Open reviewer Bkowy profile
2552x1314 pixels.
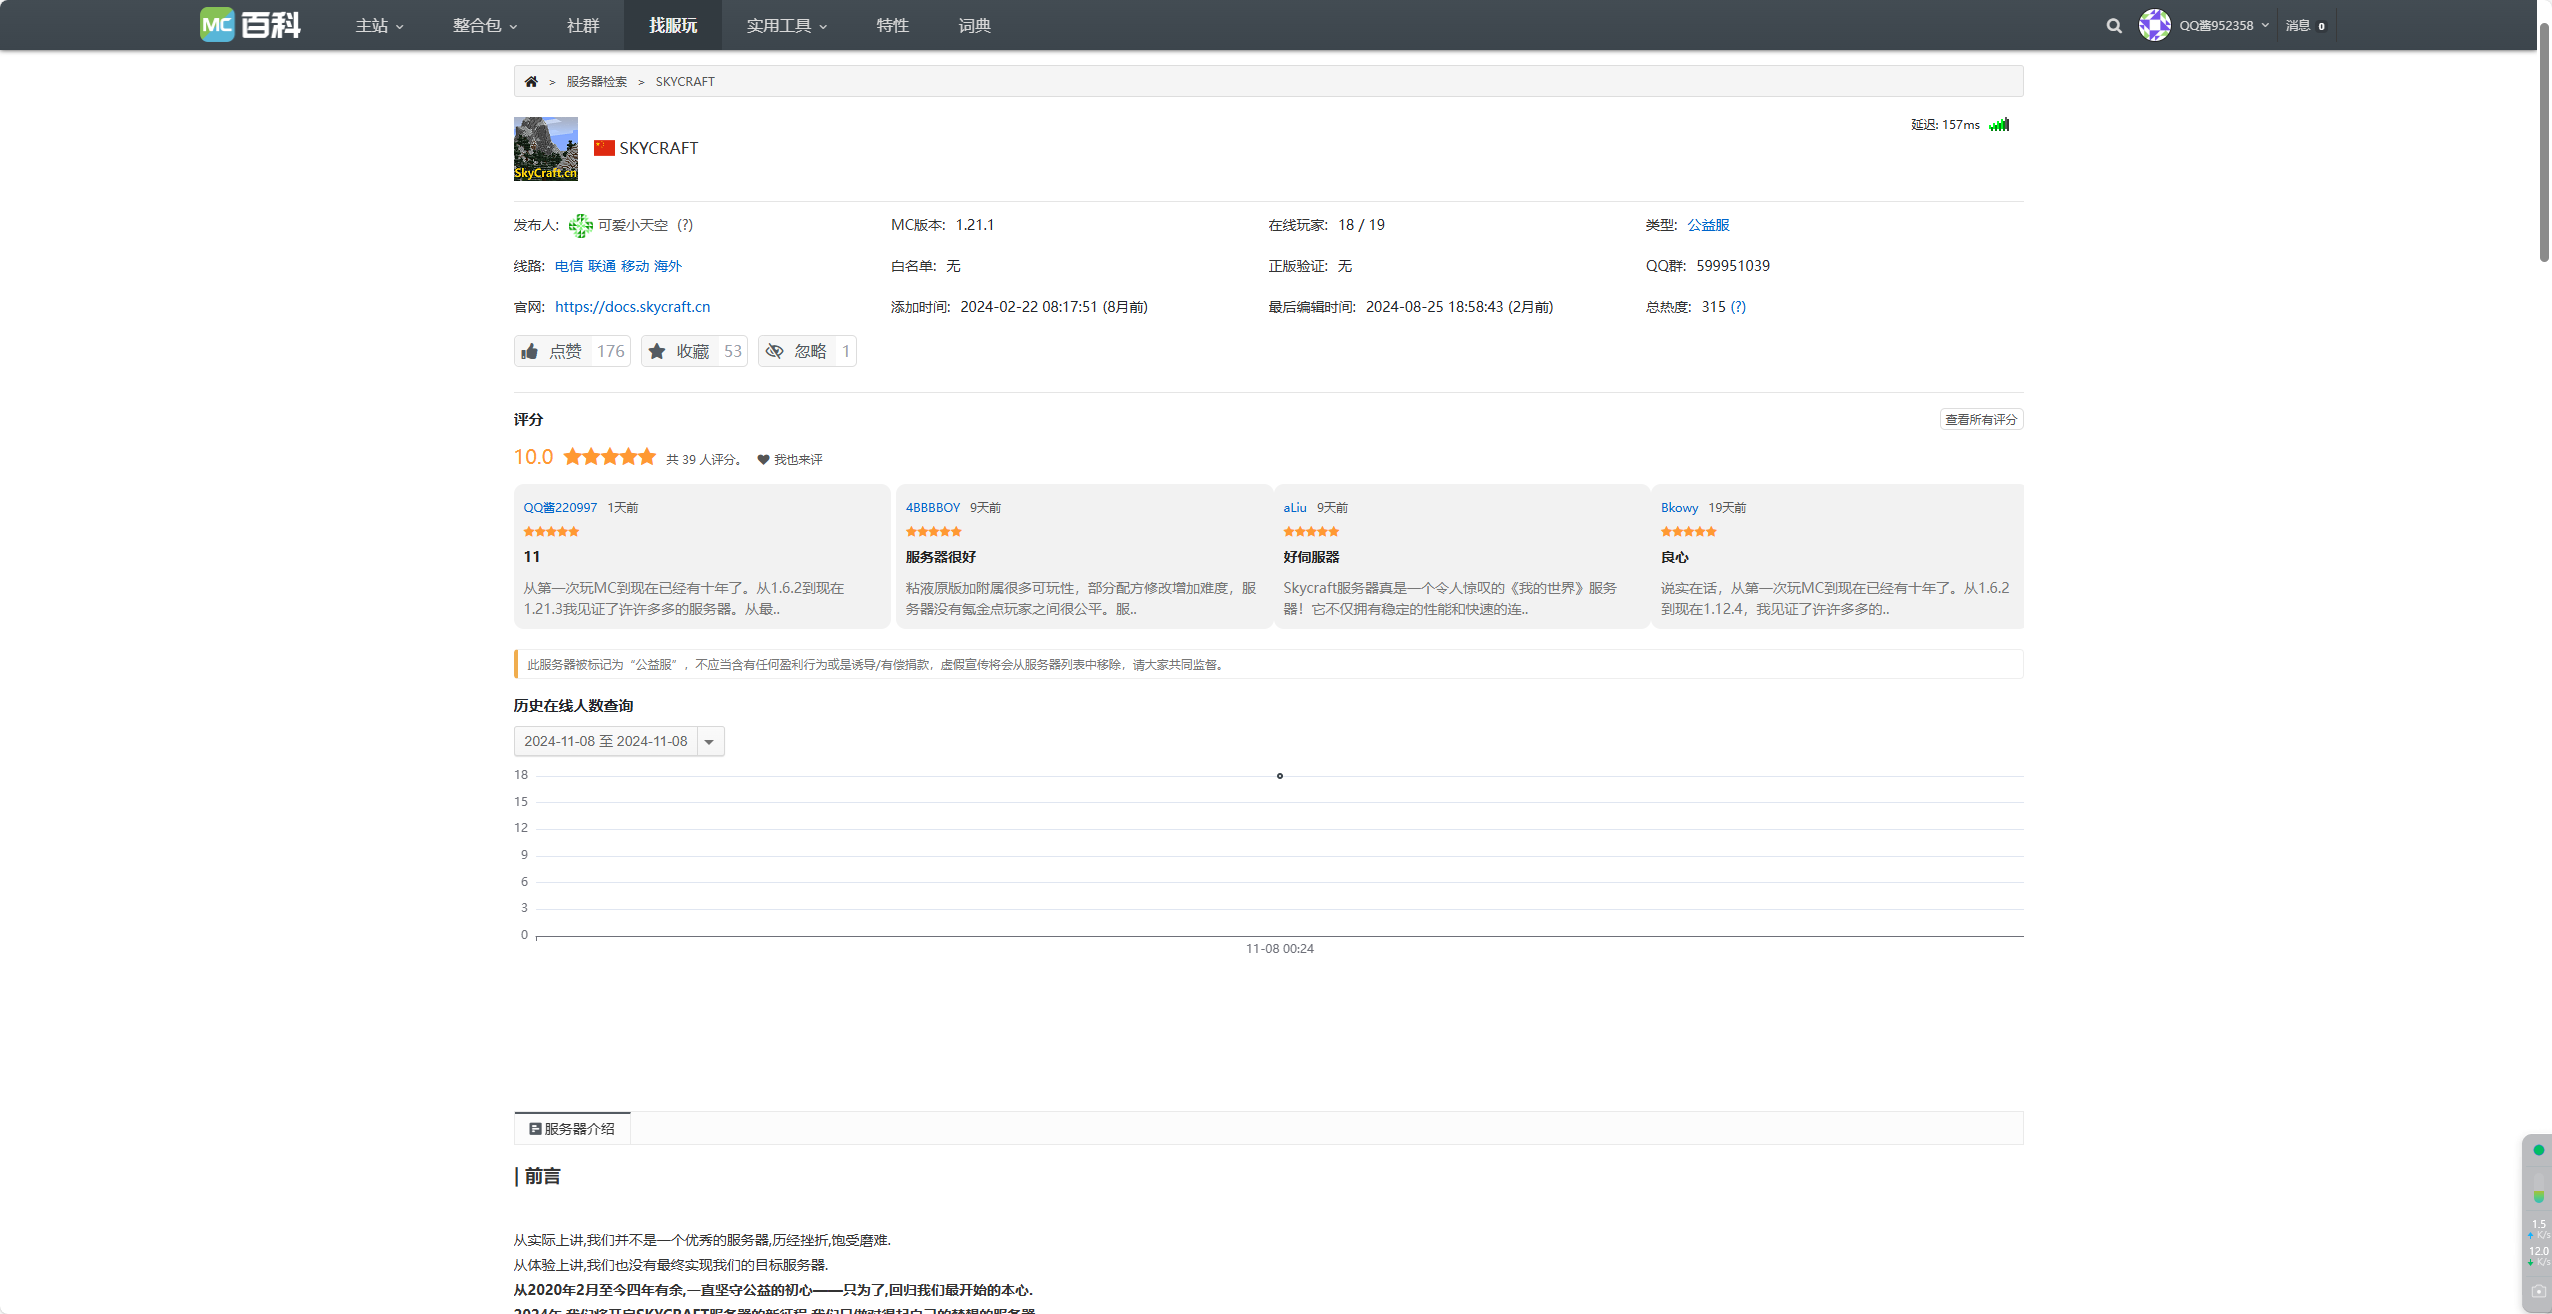(x=1680, y=508)
